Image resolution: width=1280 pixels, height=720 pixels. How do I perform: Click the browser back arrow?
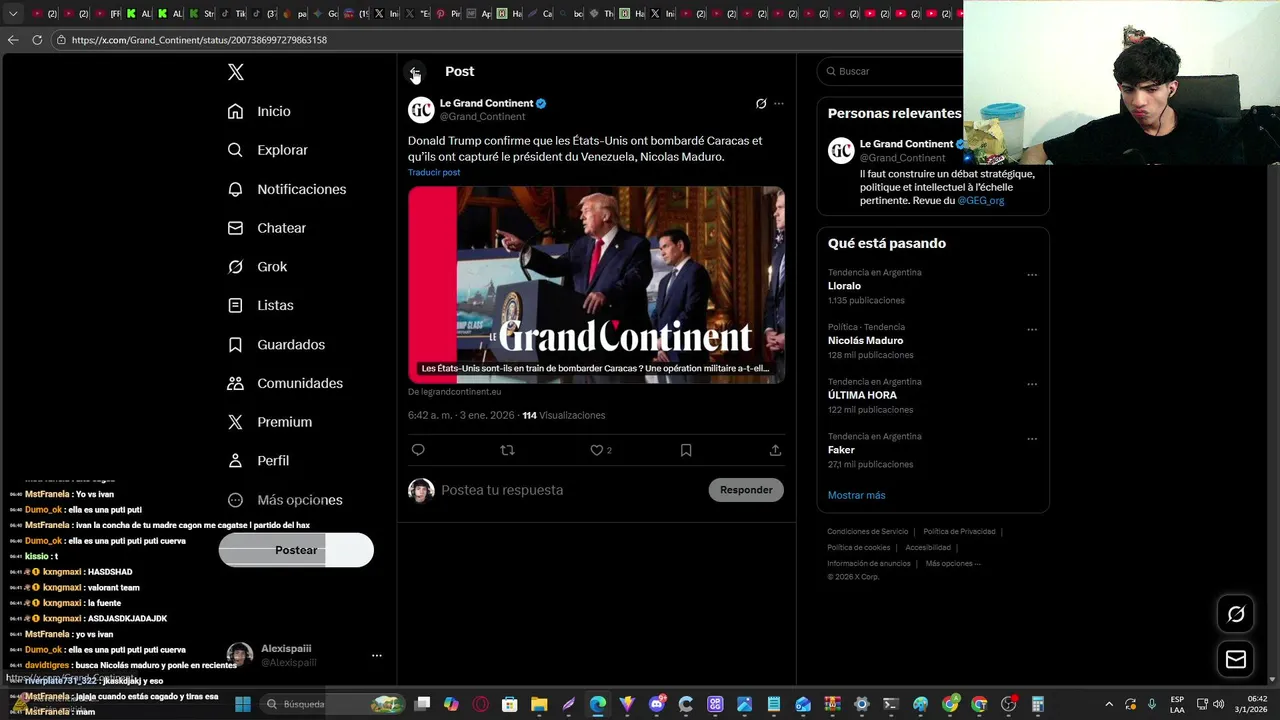click(13, 40)
